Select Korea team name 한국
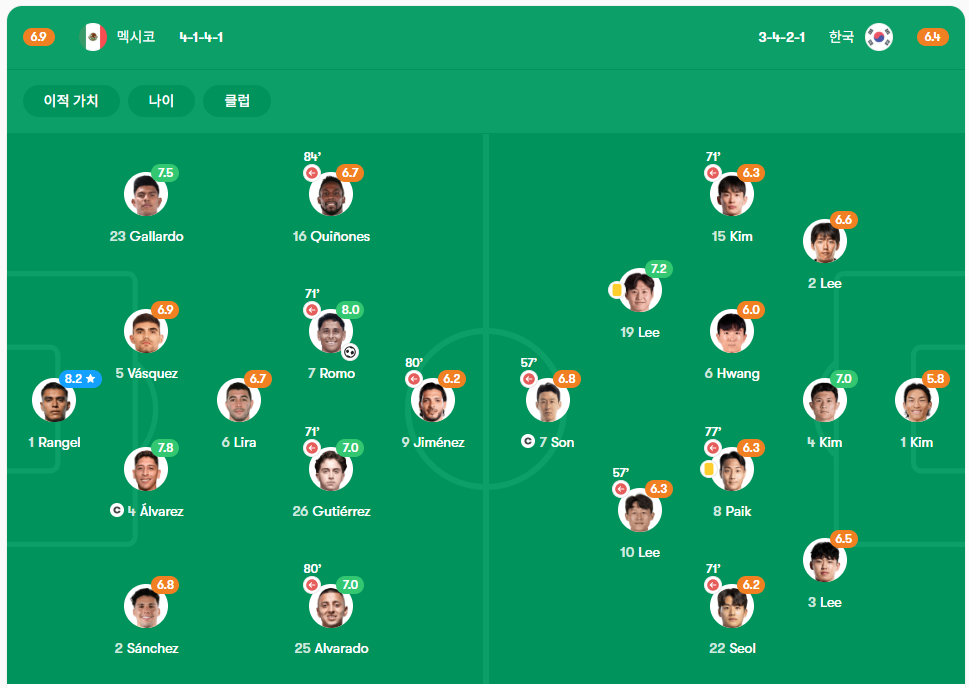The width and height of the screenshot is (969, 688). 841,37
